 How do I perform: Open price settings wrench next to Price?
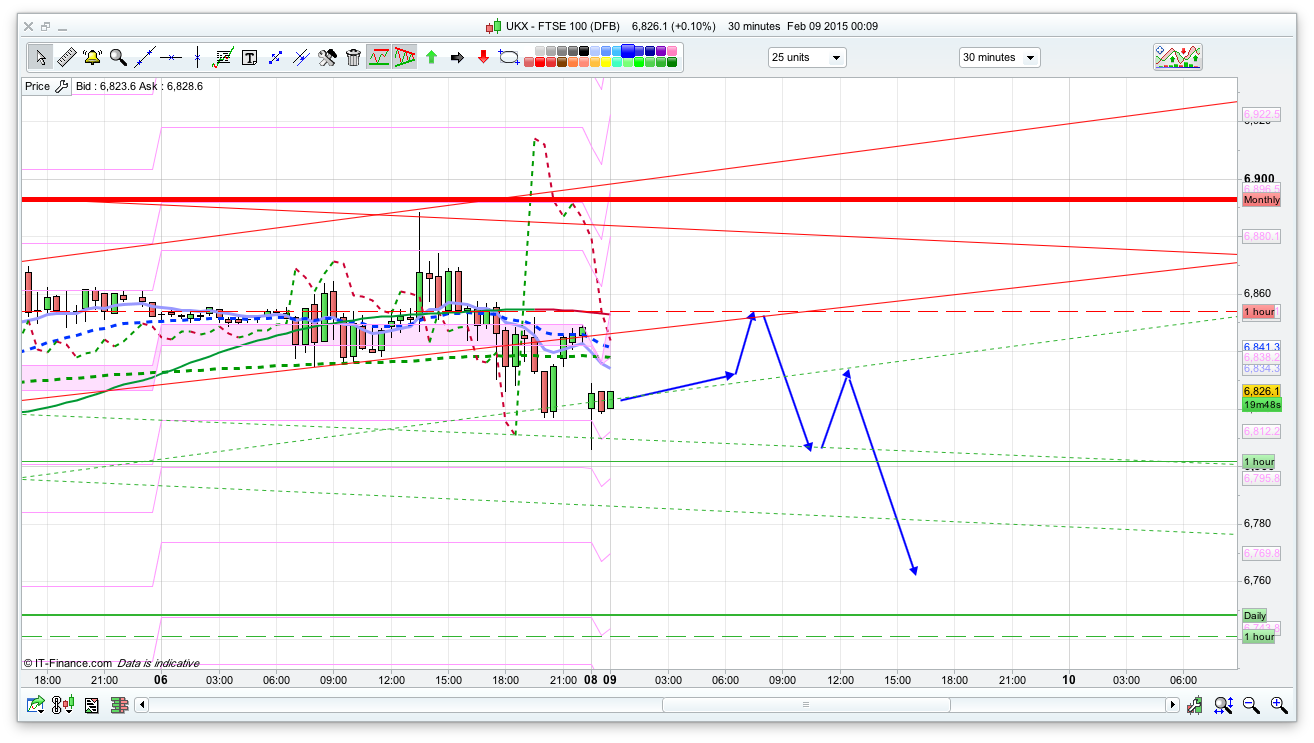[61, 86]
